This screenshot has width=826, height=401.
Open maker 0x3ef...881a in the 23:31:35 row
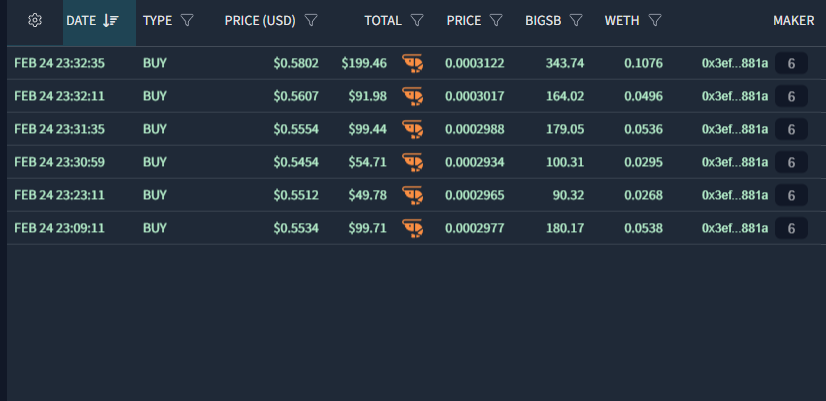tap(735, 130)
